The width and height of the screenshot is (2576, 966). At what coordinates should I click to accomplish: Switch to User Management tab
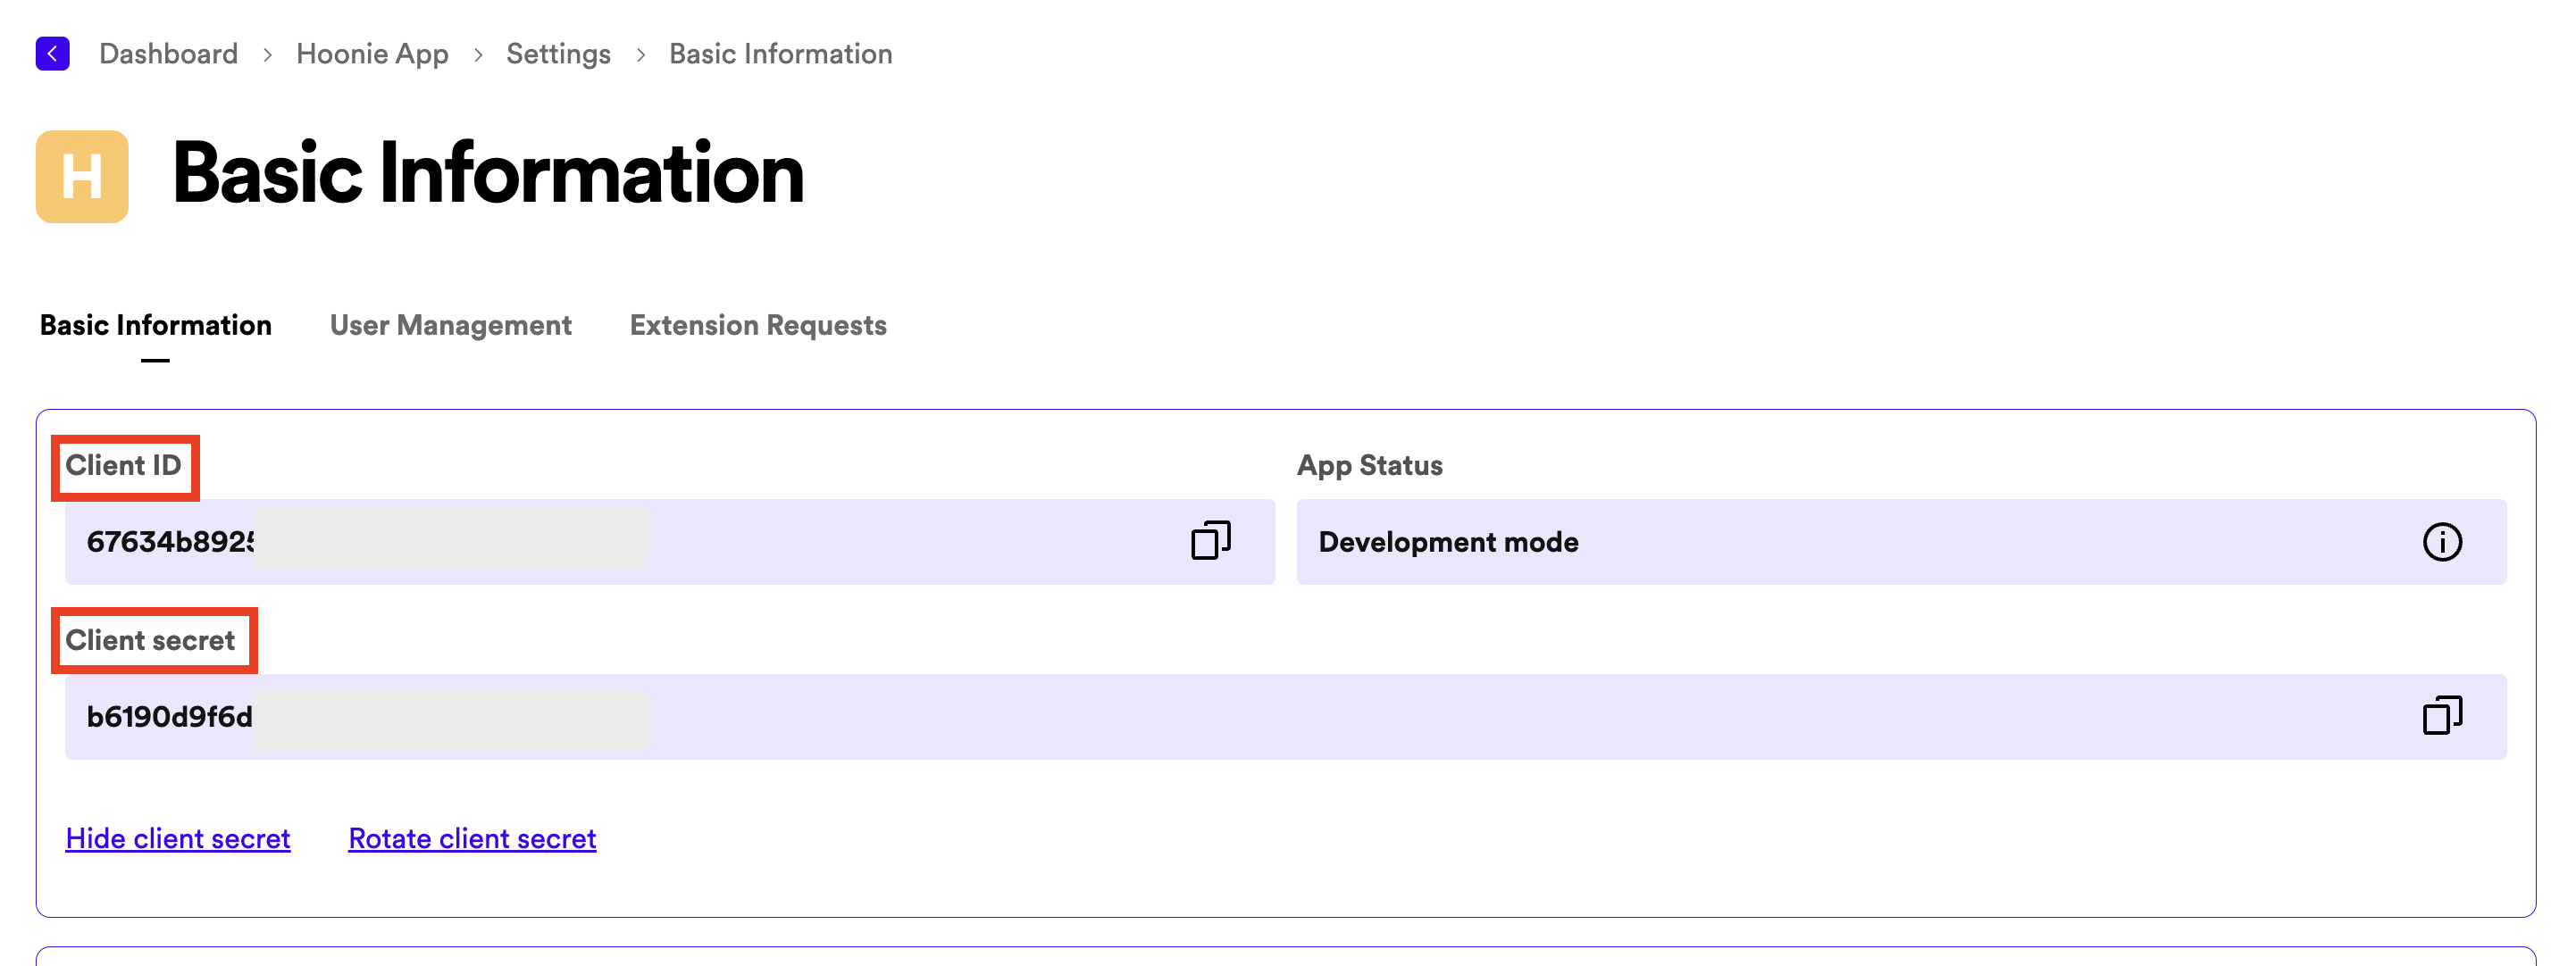[450, 326]
